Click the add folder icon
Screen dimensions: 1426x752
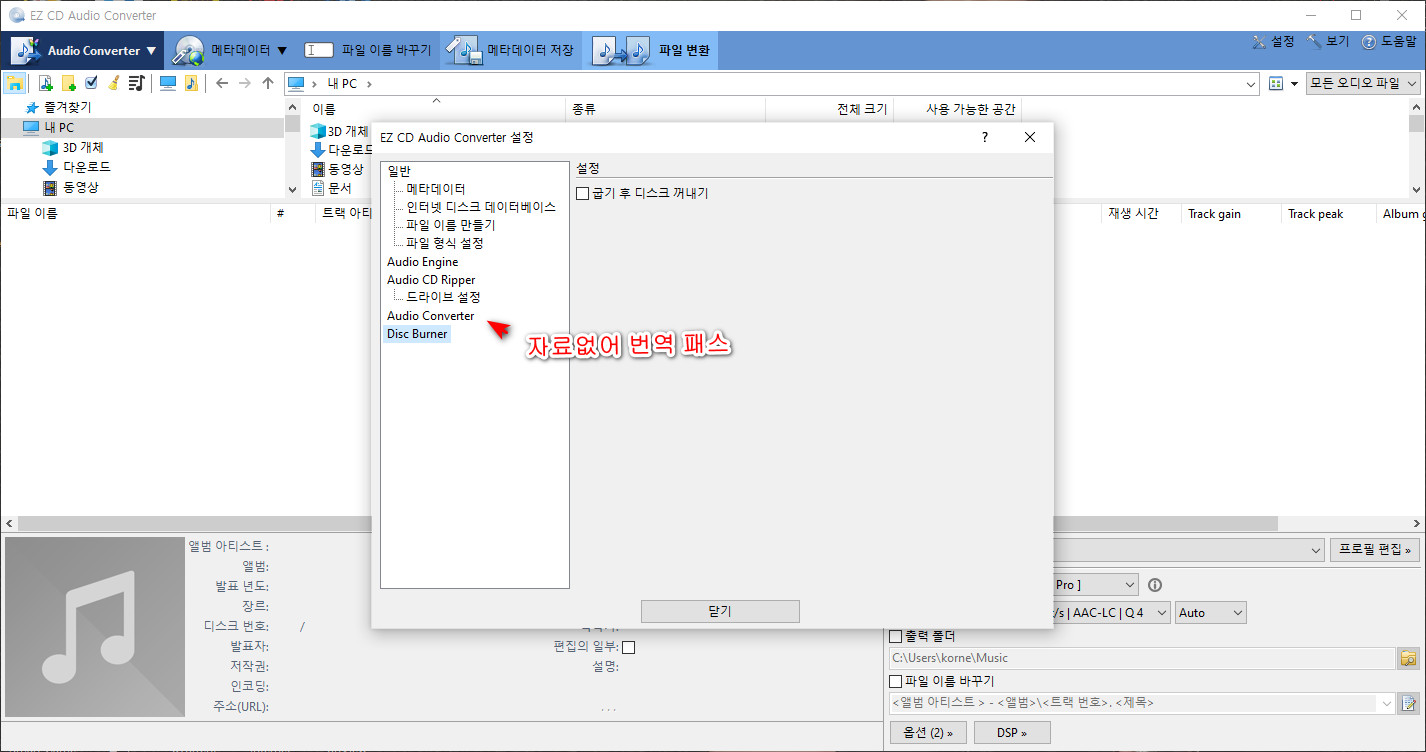coord(69,83)
